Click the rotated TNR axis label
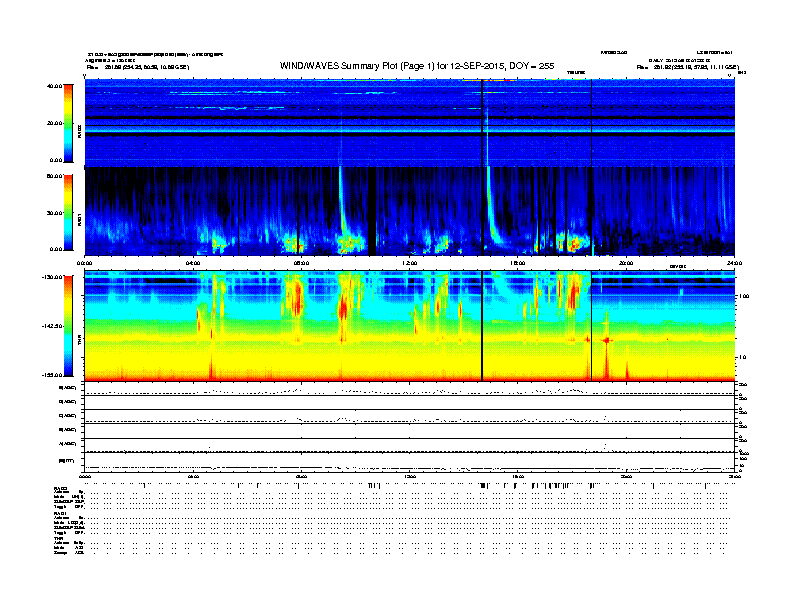 (x=79, y=341)
